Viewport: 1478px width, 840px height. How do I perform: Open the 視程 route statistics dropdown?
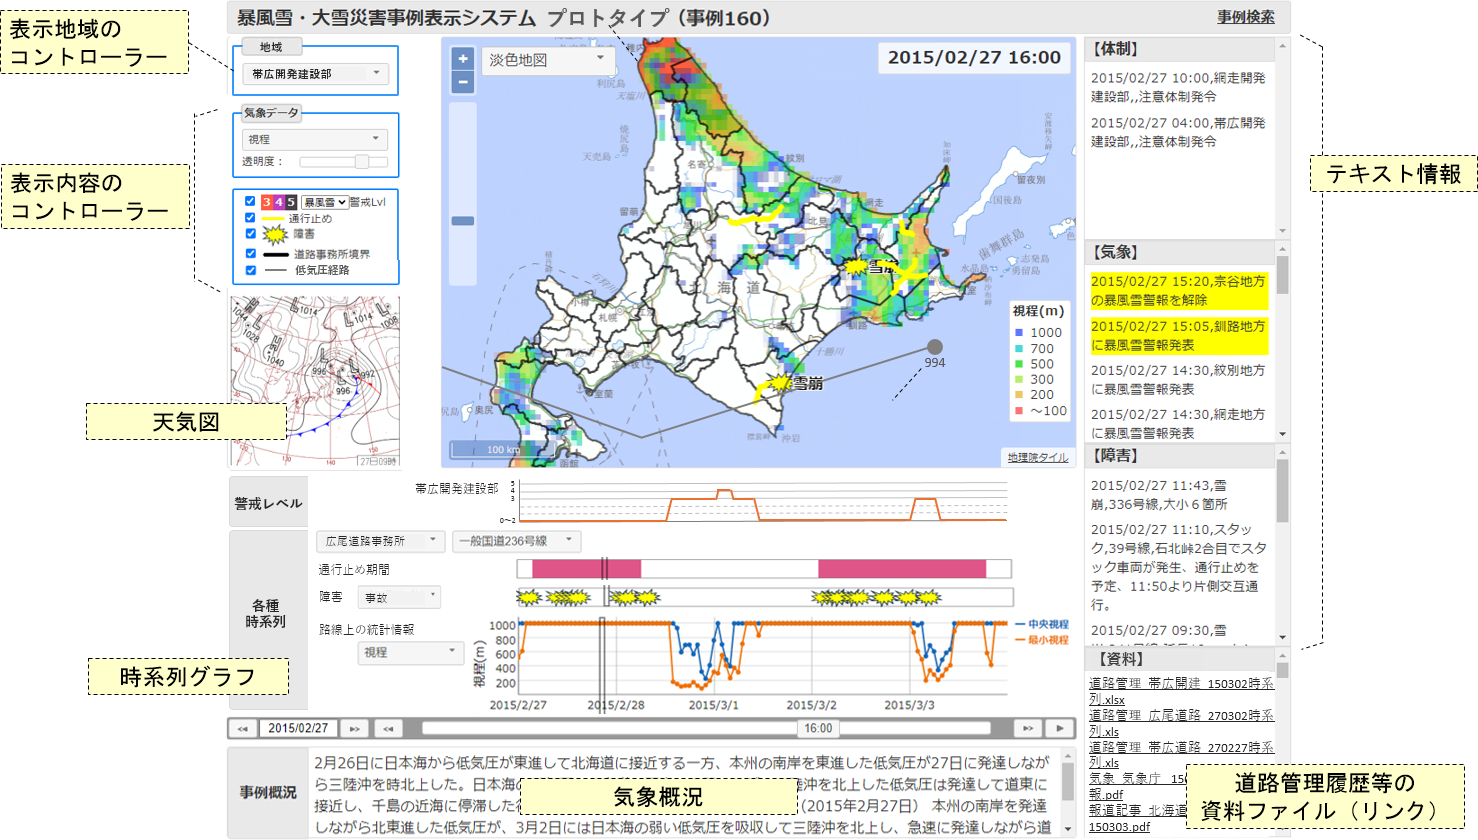(x=410, y=652)
